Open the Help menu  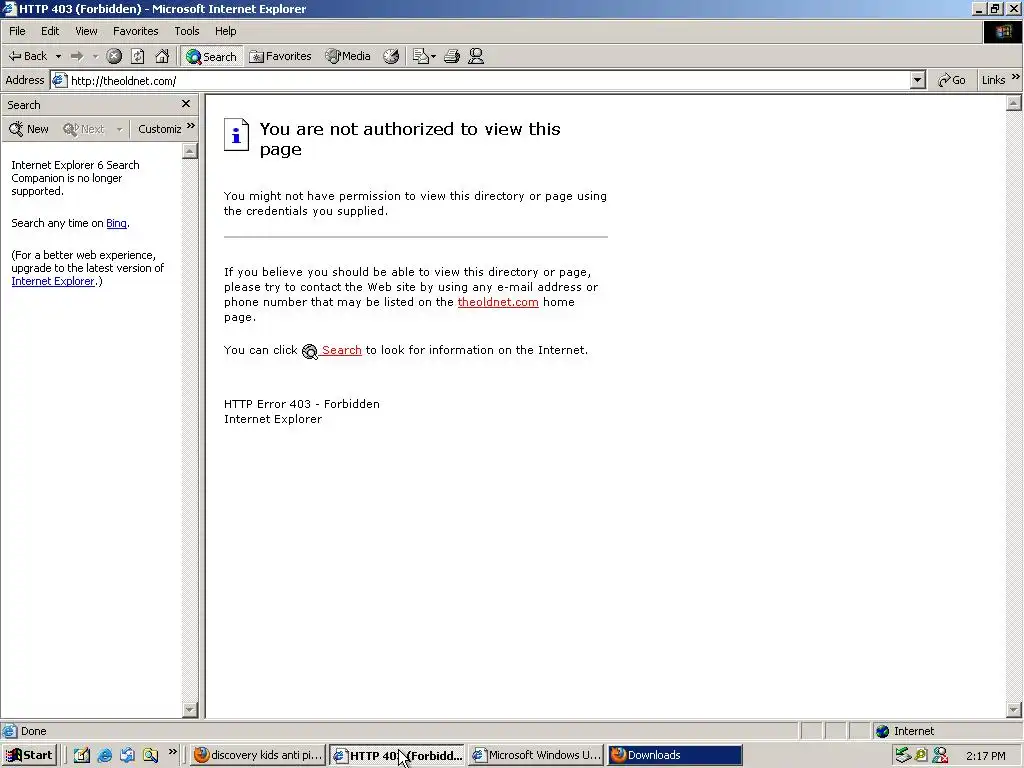pos(225,31)
